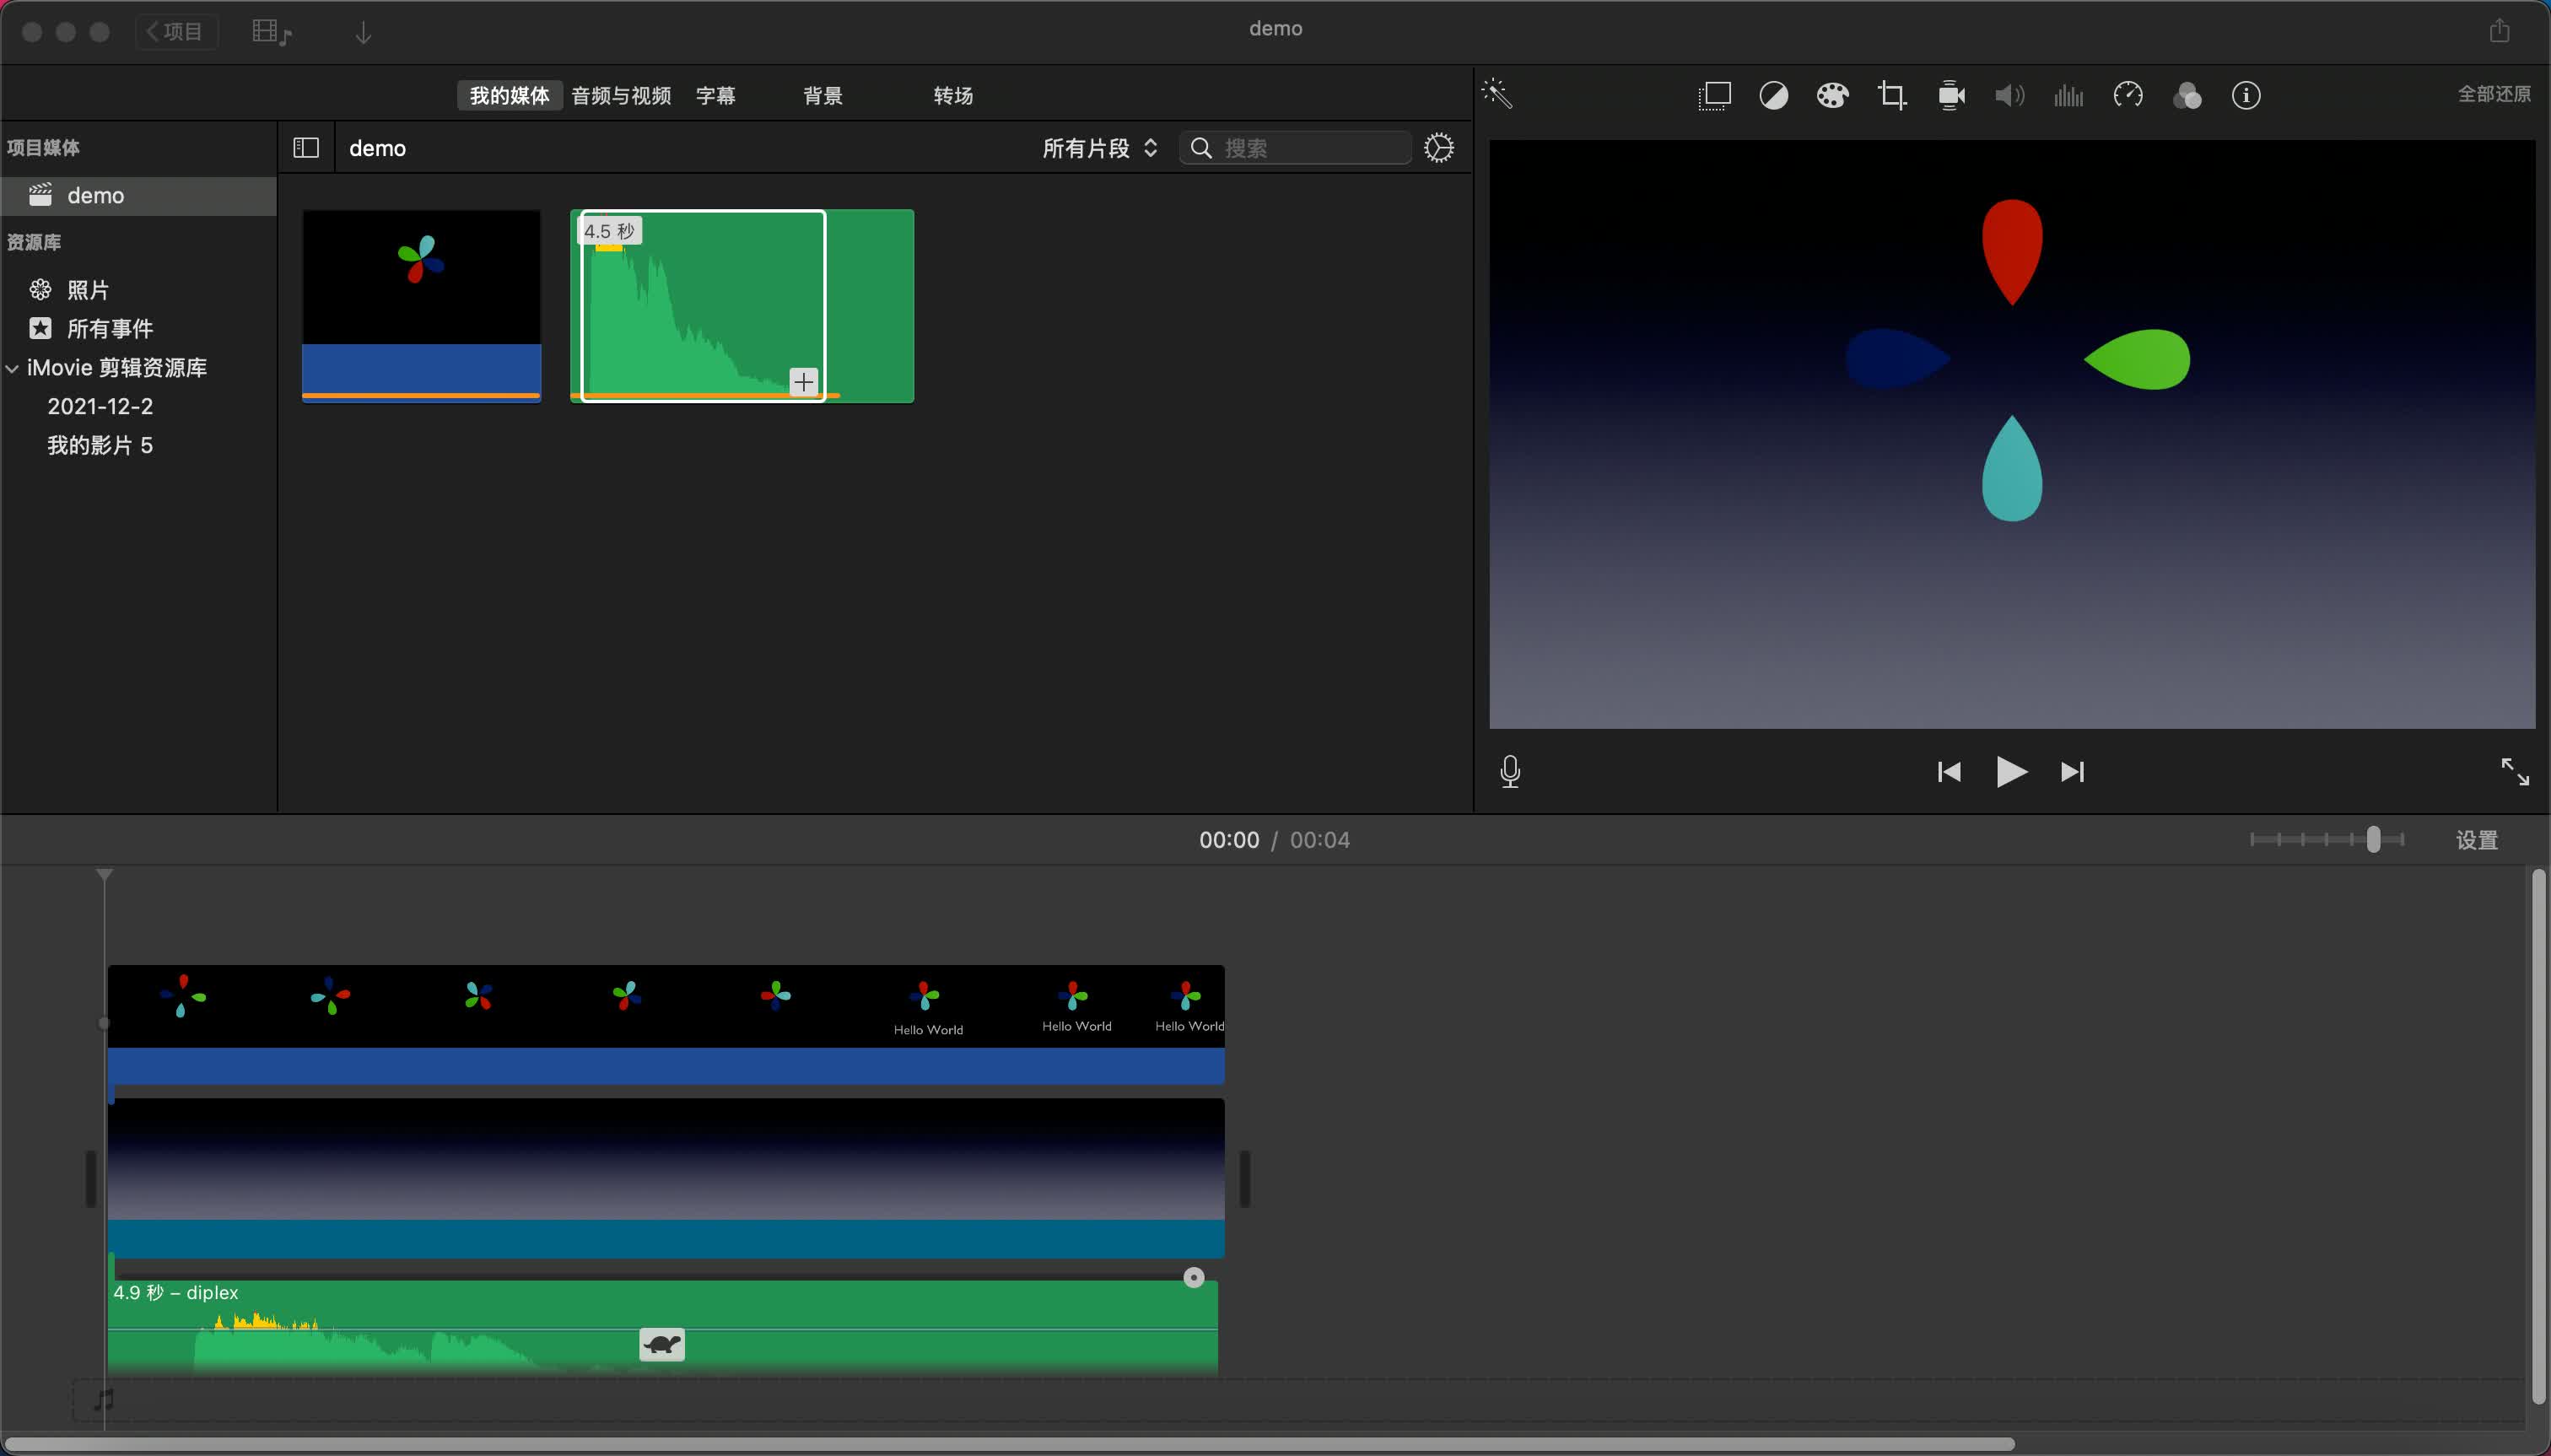Image resolution: width=2551 pixels, height=1456 pixels.
Task: Click the voiceover microphone icon
Action: tap(1510, 771)
